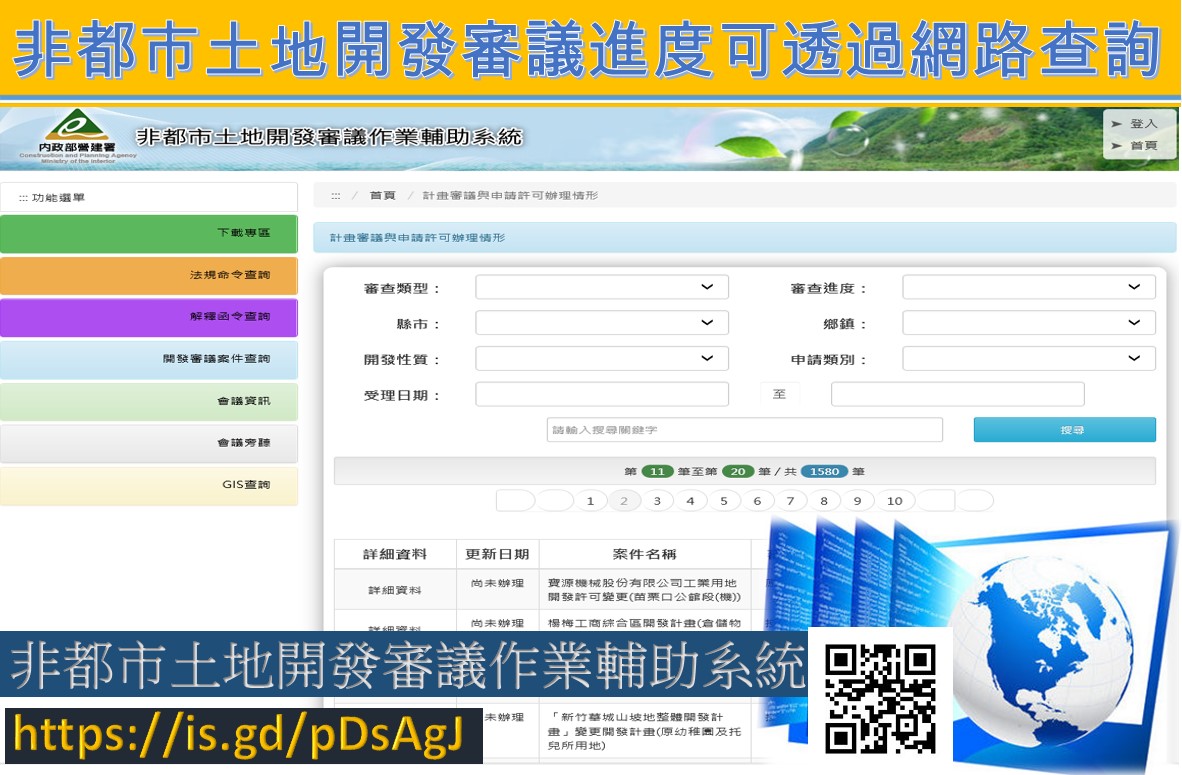Open GIS查詢 from the side menu
1182x775 pixels.
(149, 486)
